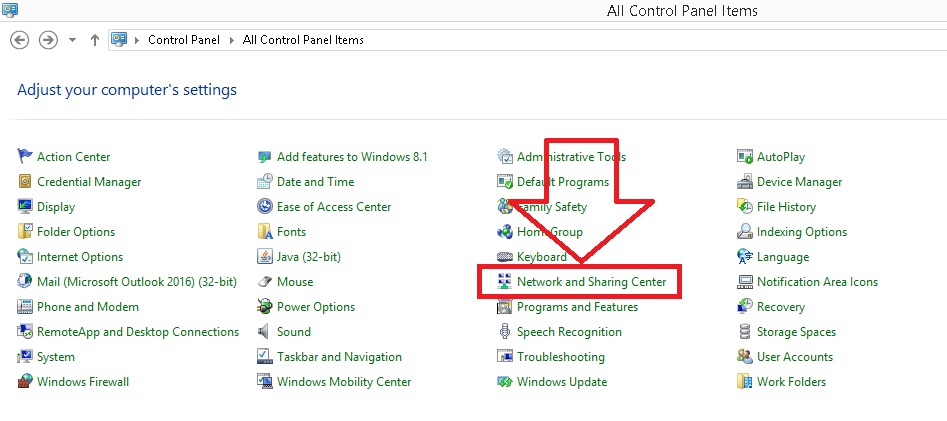Expand the chevron before All Control Panel Items
This screenshot has height=421, width=947.
pyautogui.click(x=233, y=40)
